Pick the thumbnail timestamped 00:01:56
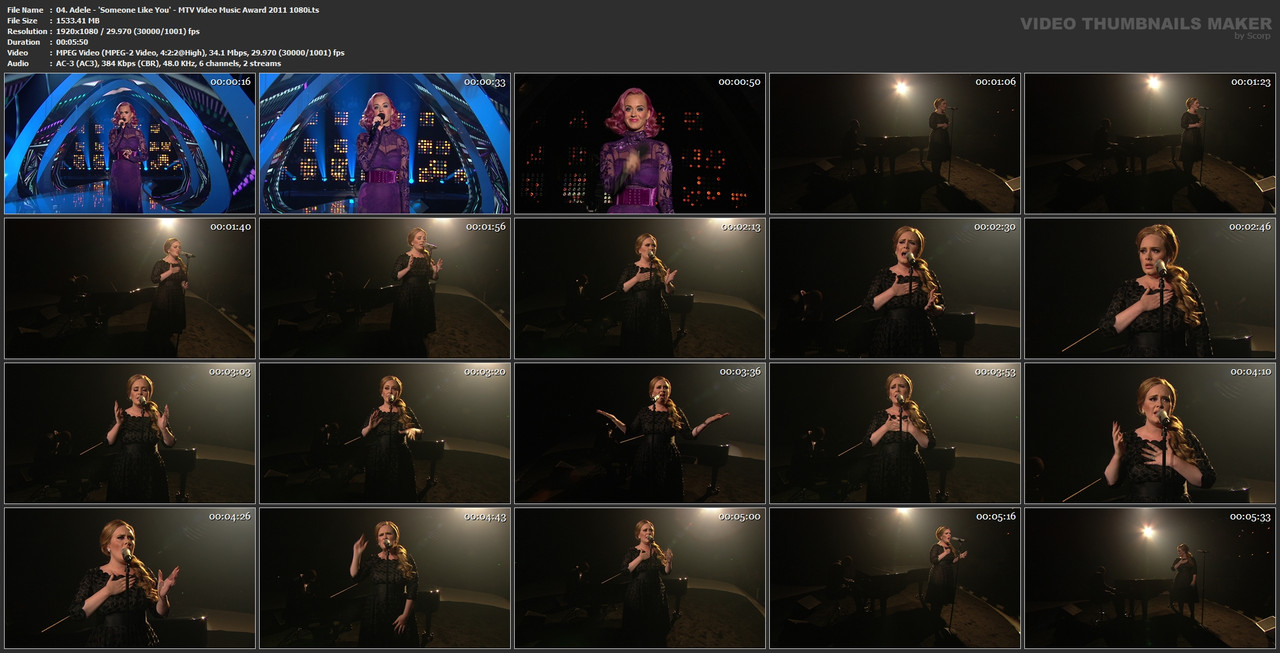The width and height of the screenshot is (1280, 653). pyautogui.click(x=385, y=288)
